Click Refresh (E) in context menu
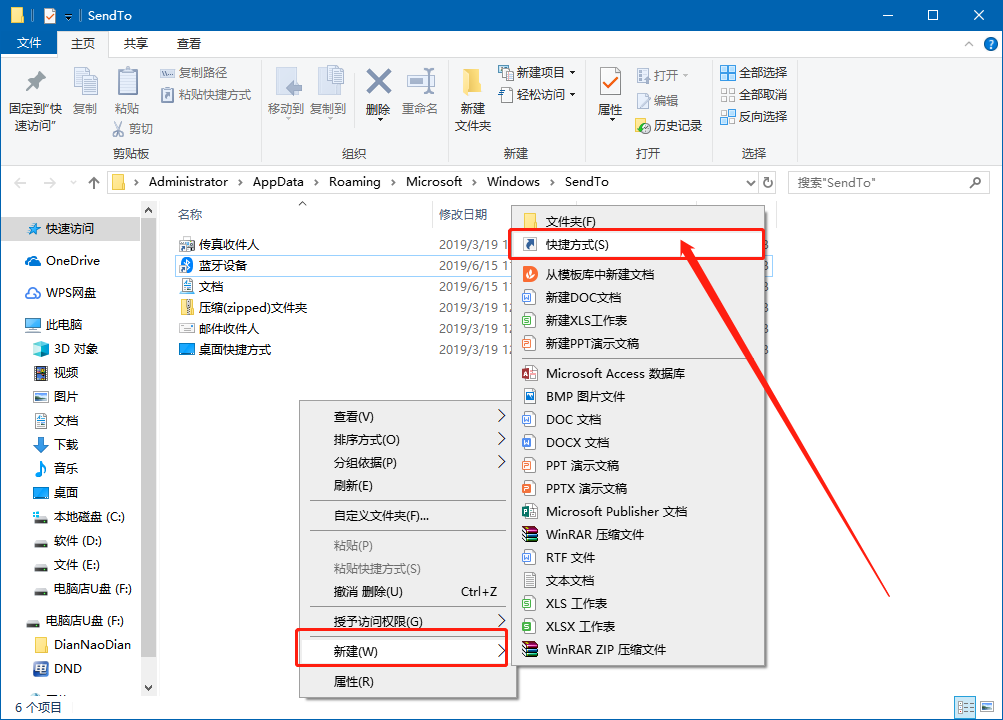The height and width of the screenshot is (720, 1003). click(x=408, y=486)
